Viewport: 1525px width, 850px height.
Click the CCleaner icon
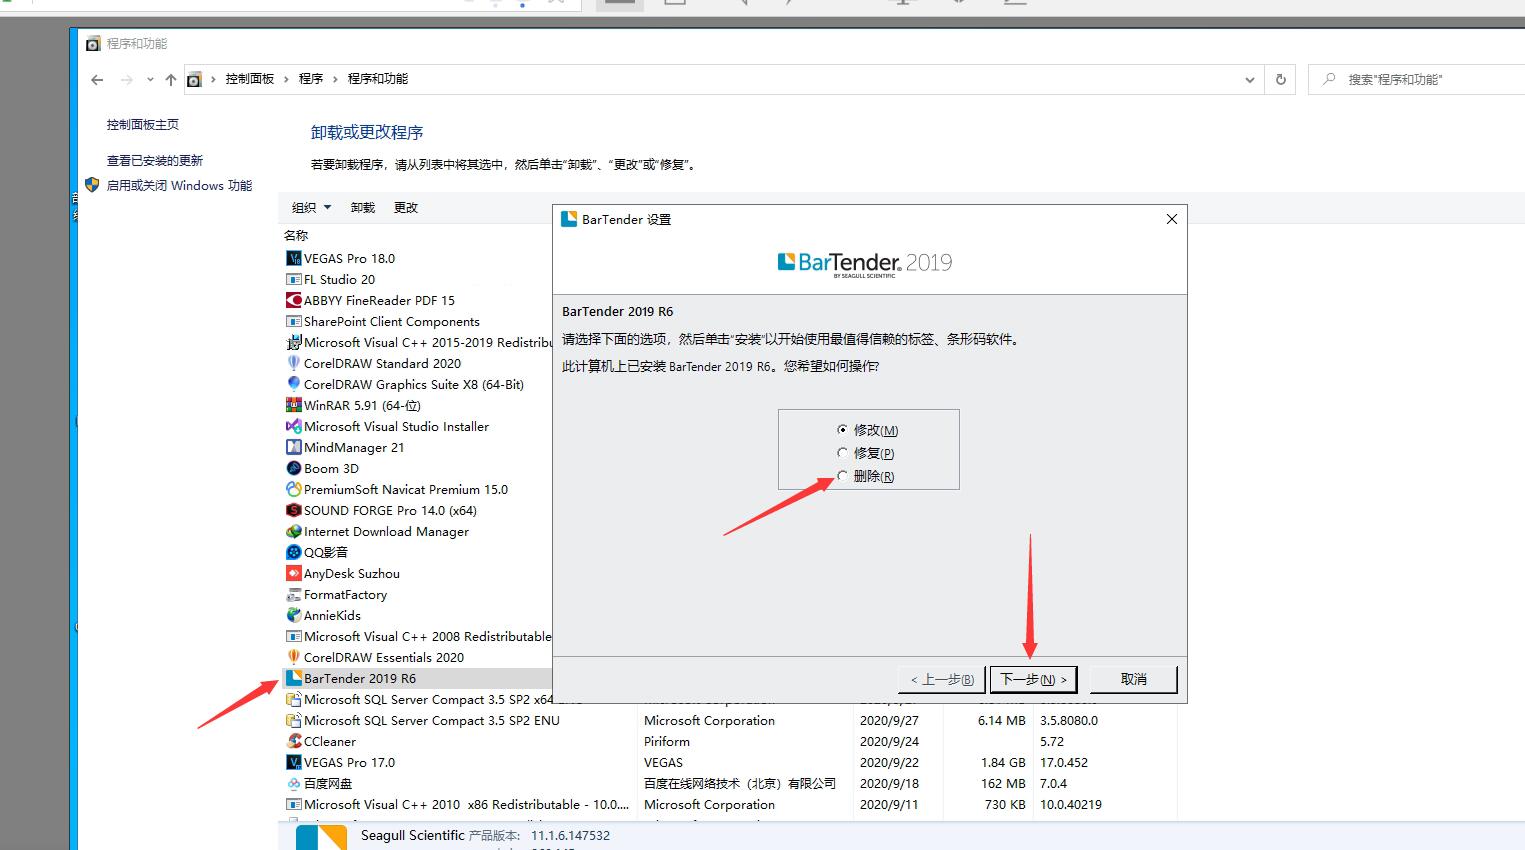[293, 741]
